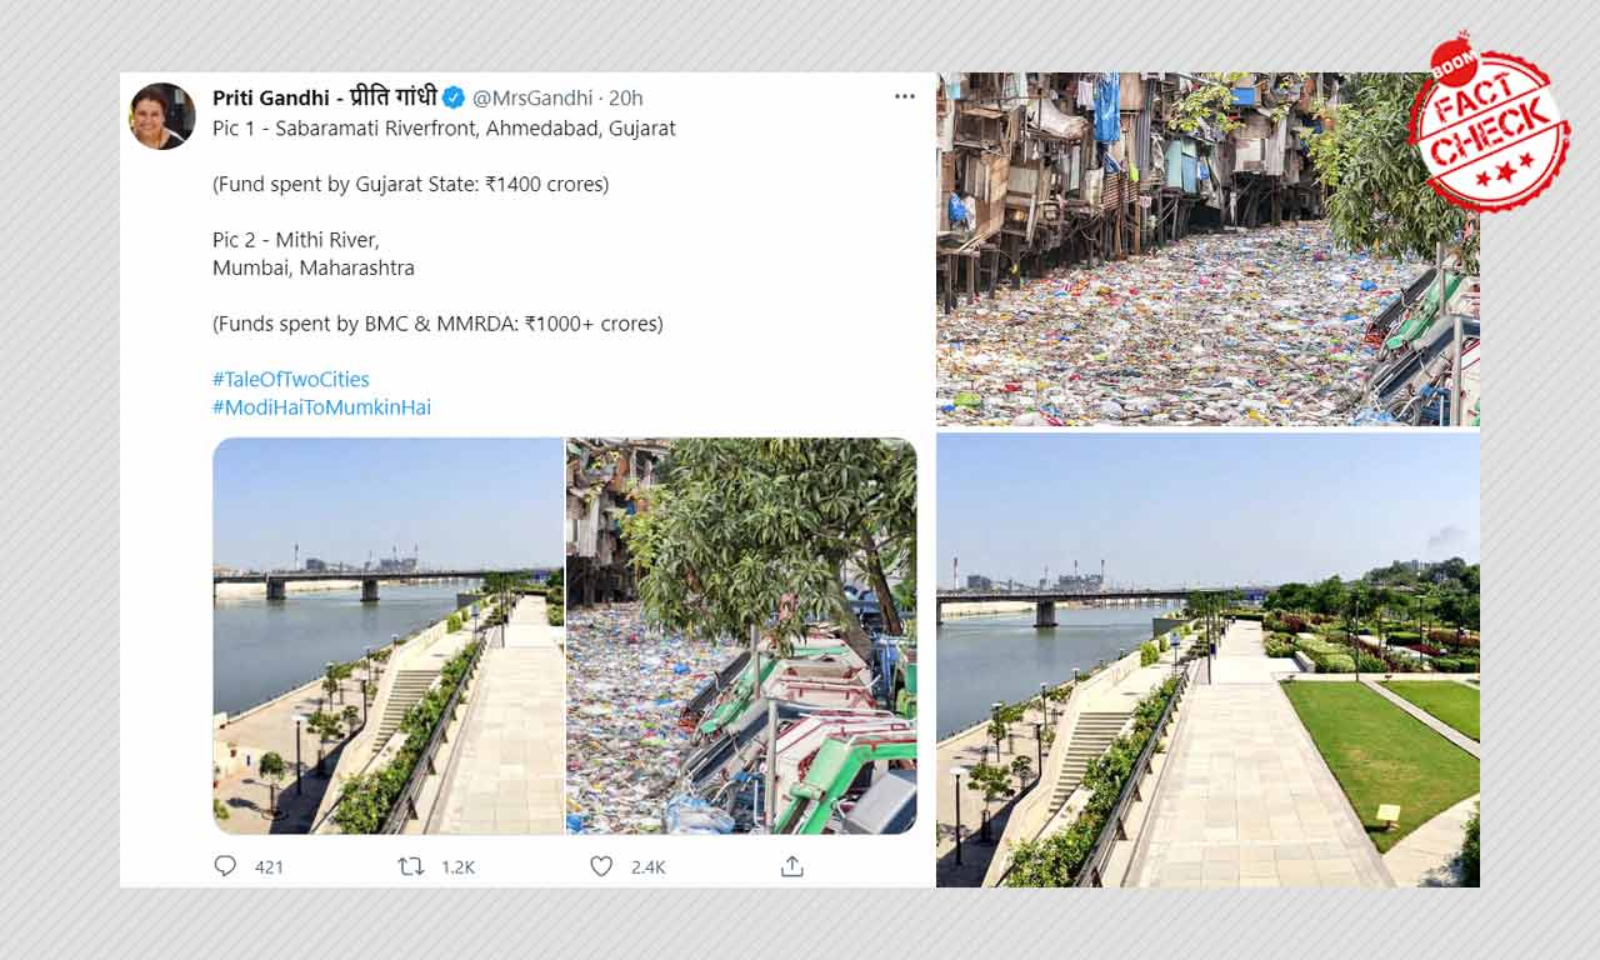Click the reply speech bubble icon
1600x960 pixels.
(x=225, y=866)
